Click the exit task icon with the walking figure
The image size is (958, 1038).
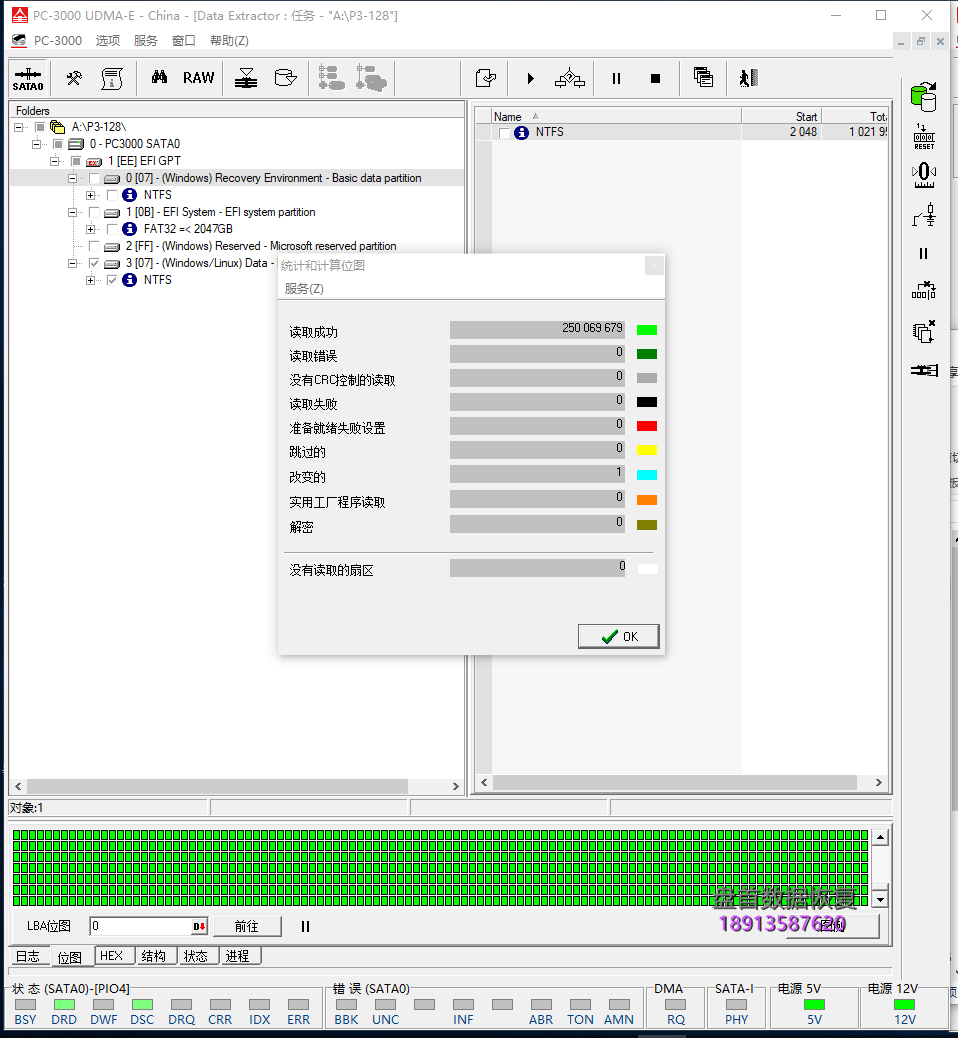pyautogui.click(x=748, y=77)
